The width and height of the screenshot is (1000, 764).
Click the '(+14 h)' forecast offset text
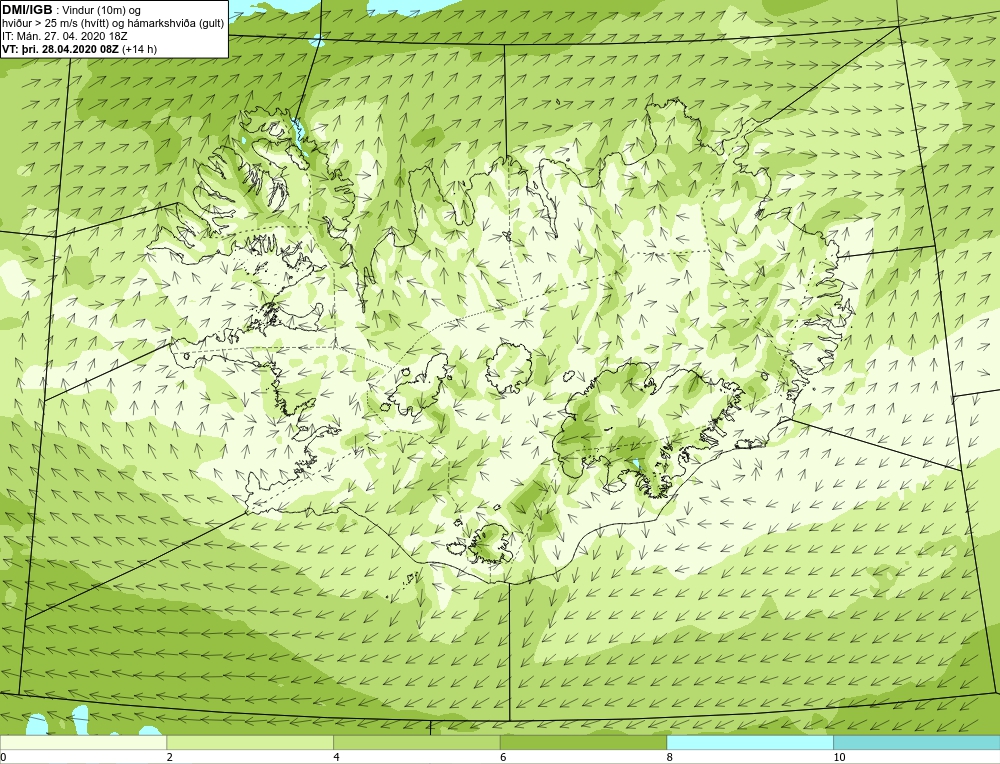tap(140, 49)
